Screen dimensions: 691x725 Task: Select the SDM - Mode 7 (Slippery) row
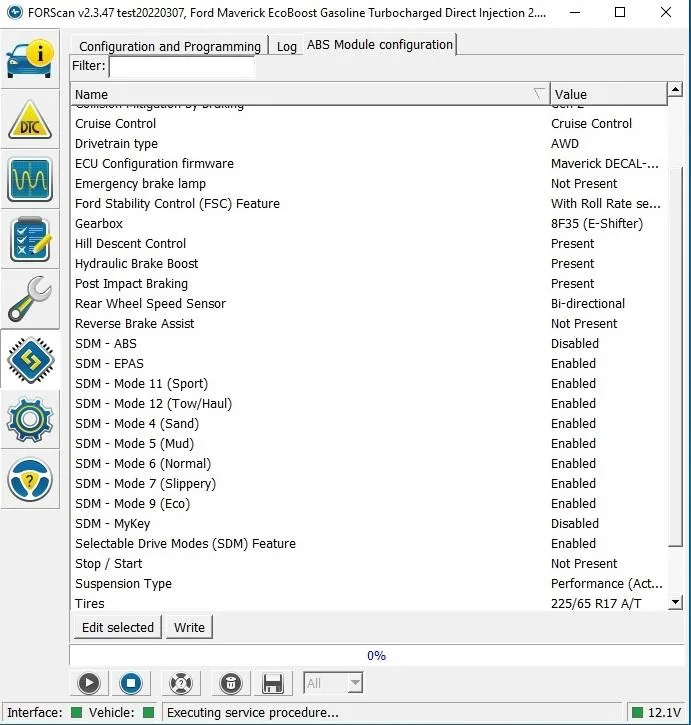coord(369,483)
